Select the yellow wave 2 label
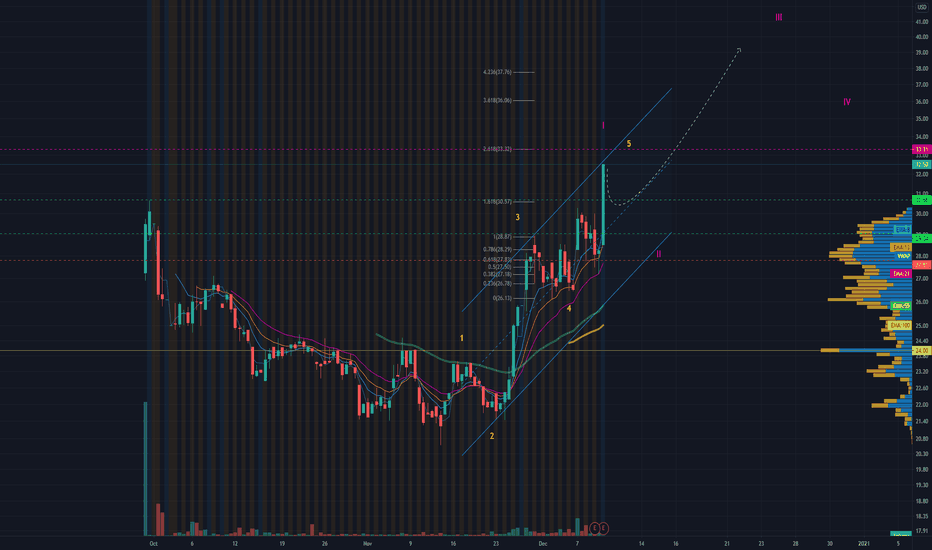932x550 pixels. (x=492, y=436)
